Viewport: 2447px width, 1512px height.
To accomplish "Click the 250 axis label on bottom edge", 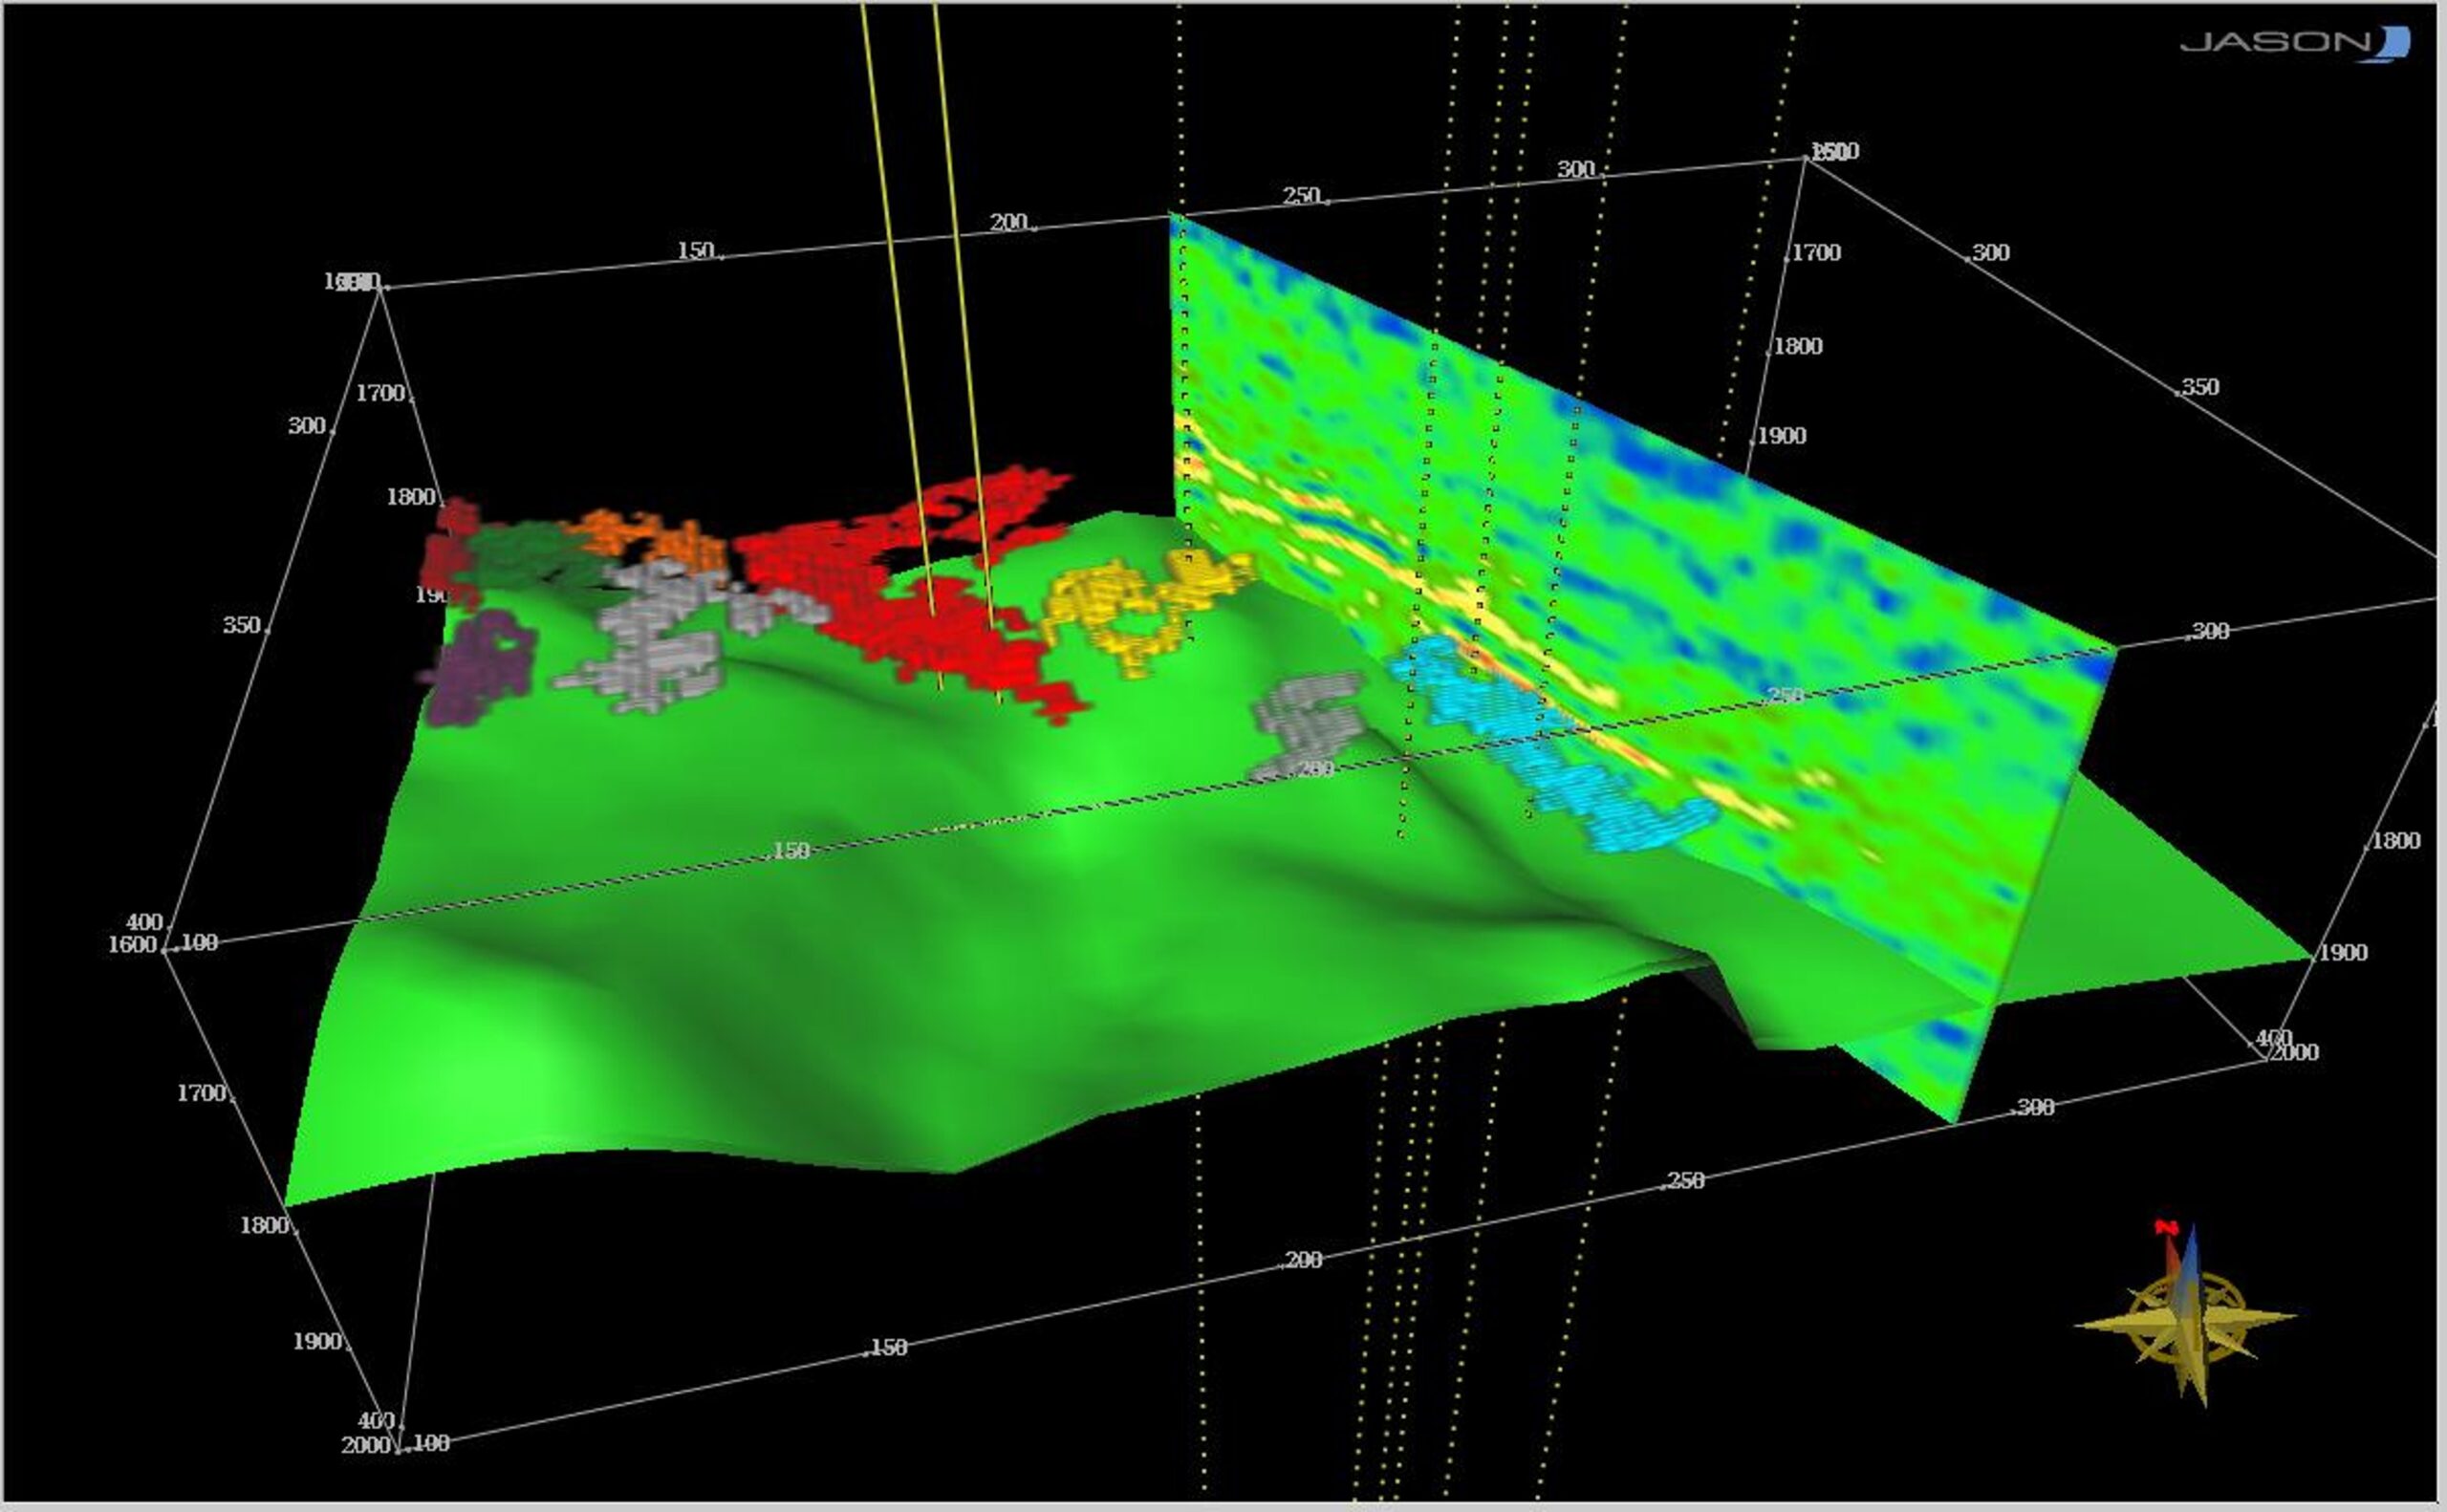I will (x=1685, y=1181).
